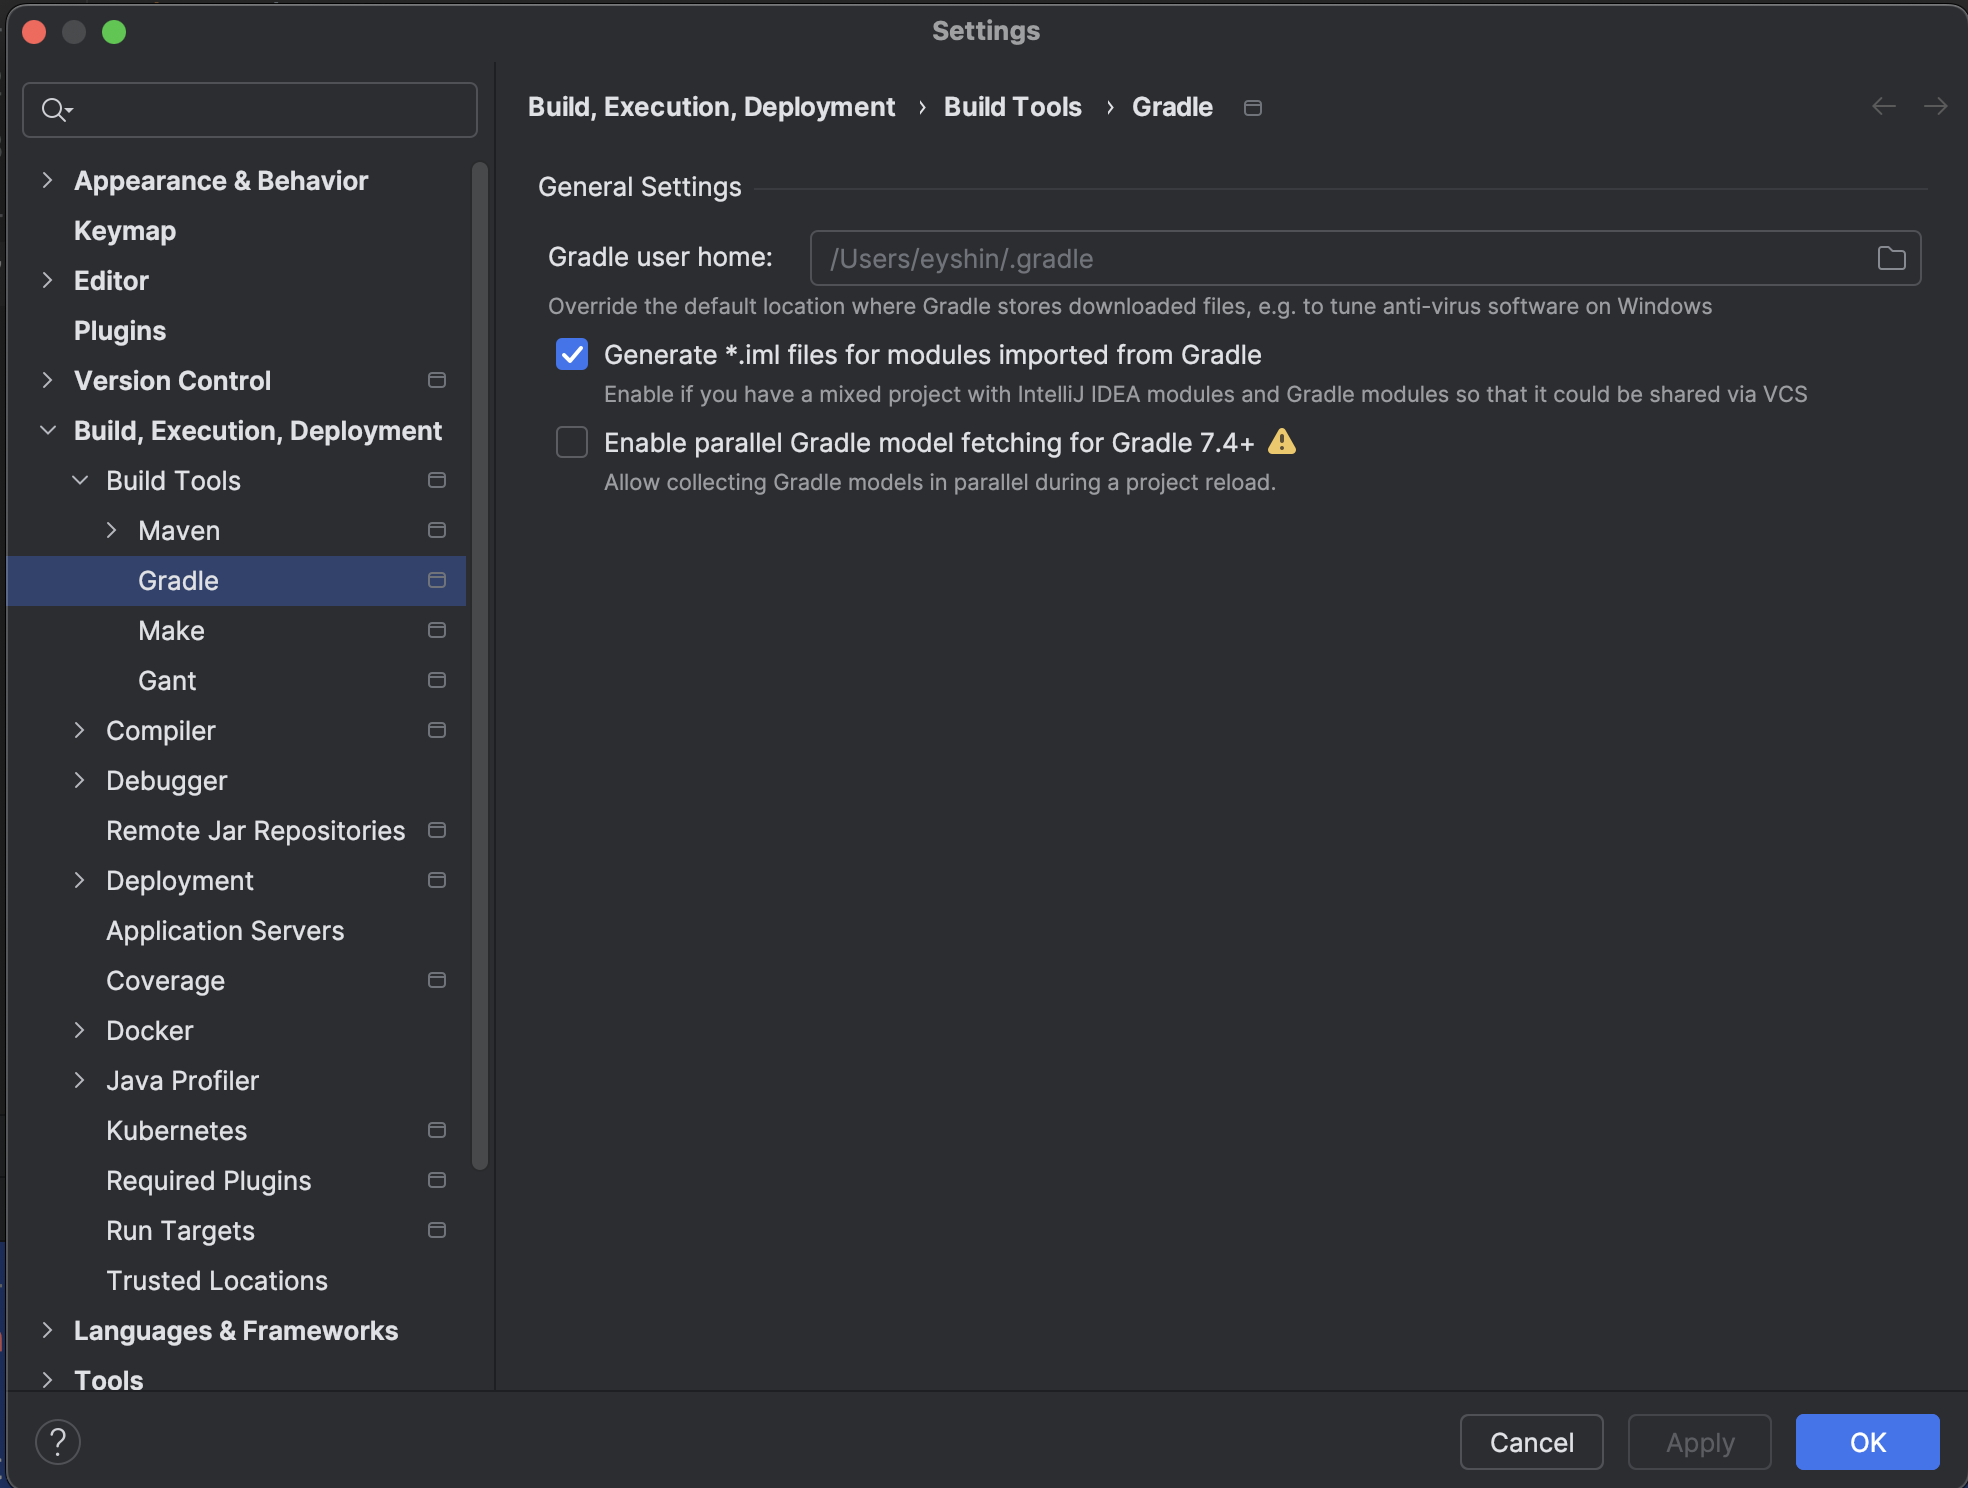Click project icon on Maven row
This screenshot has height=1488, width=1968.
coord(437,530)
